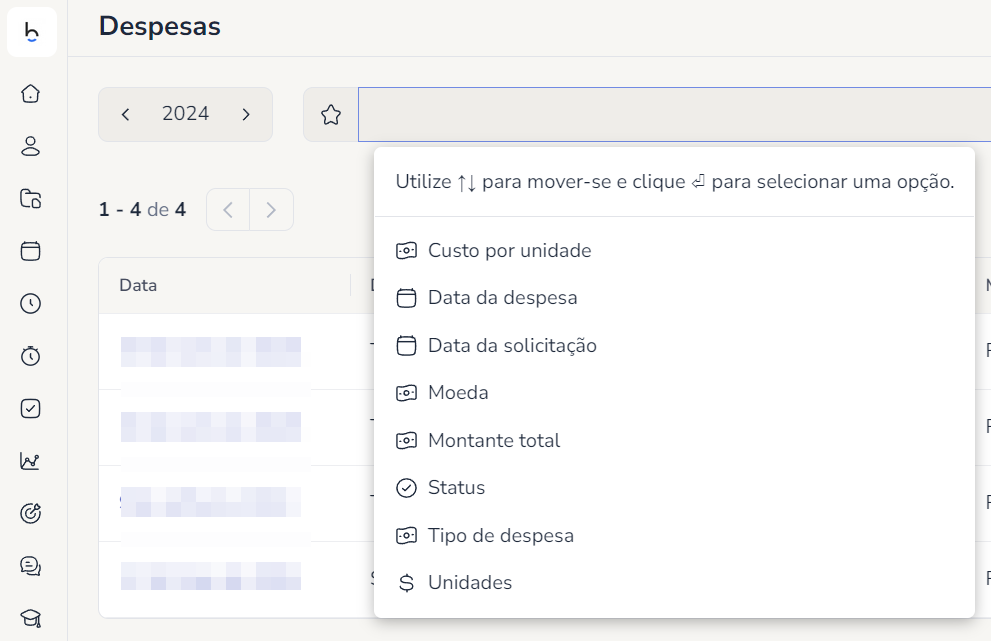Open the checkbox tasks sidebar icon
The image size is (991, 641).
tap(31, 408)
